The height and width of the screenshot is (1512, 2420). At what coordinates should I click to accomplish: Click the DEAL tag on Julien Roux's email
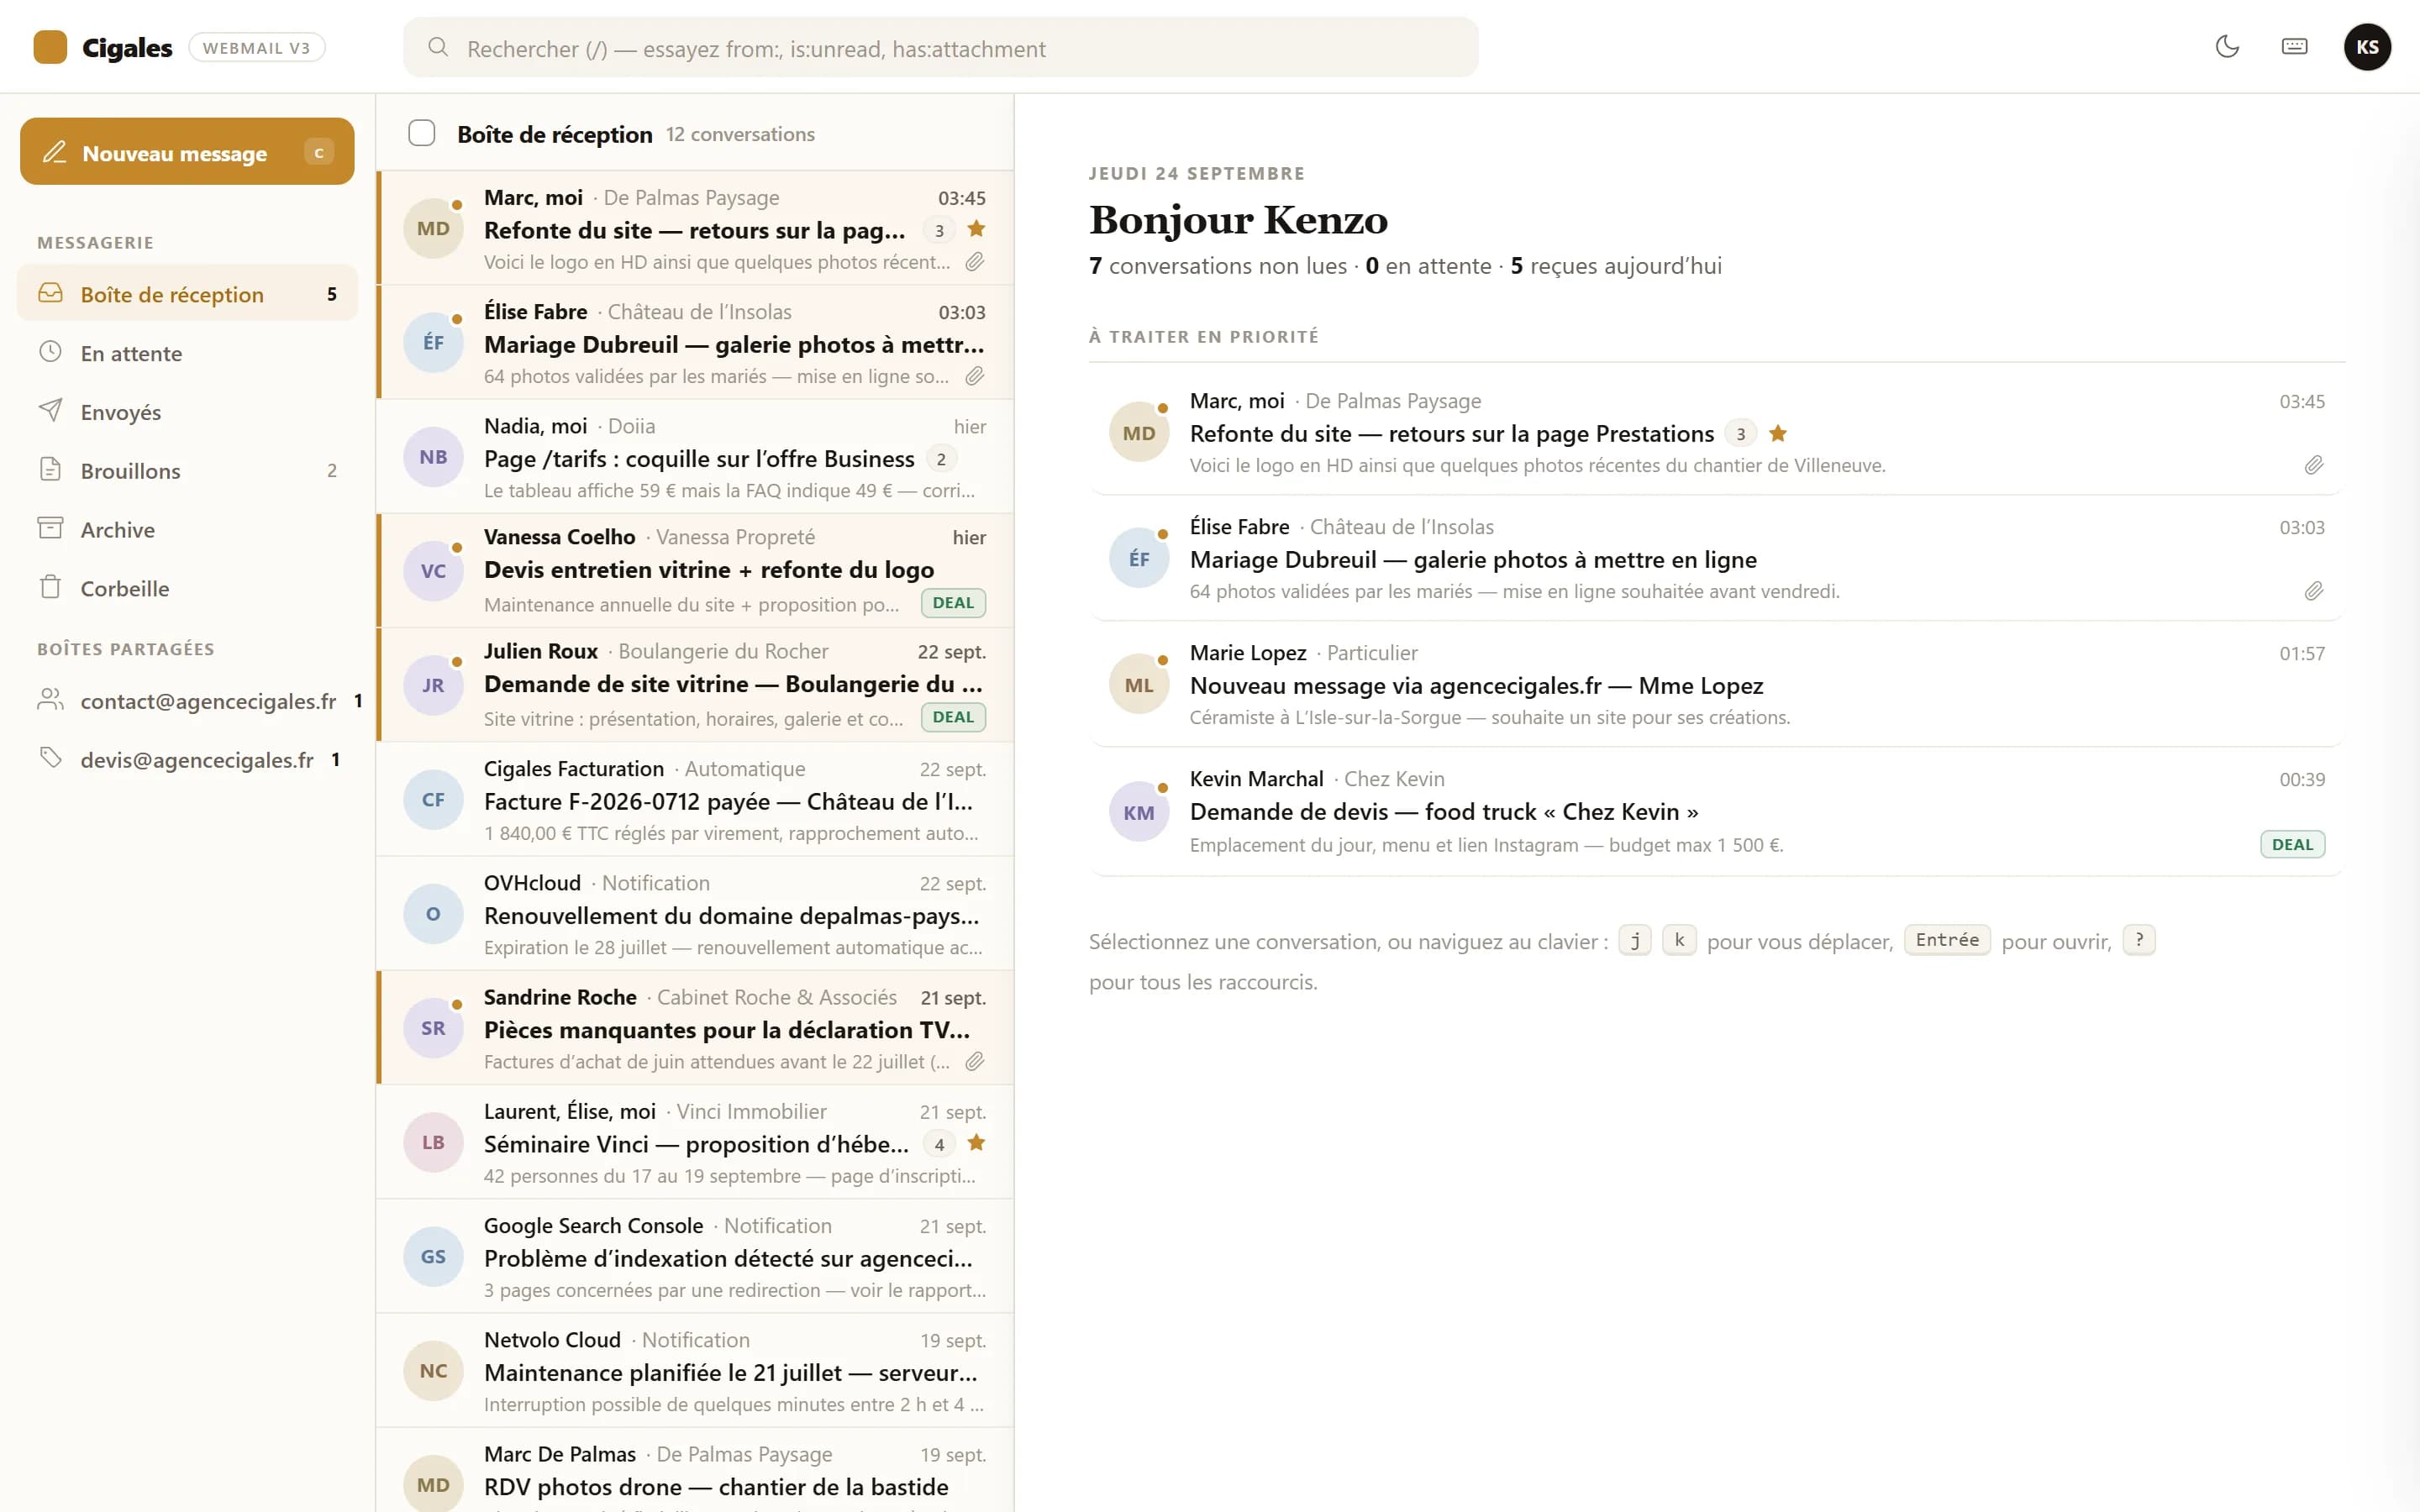[x=953, y=717]
